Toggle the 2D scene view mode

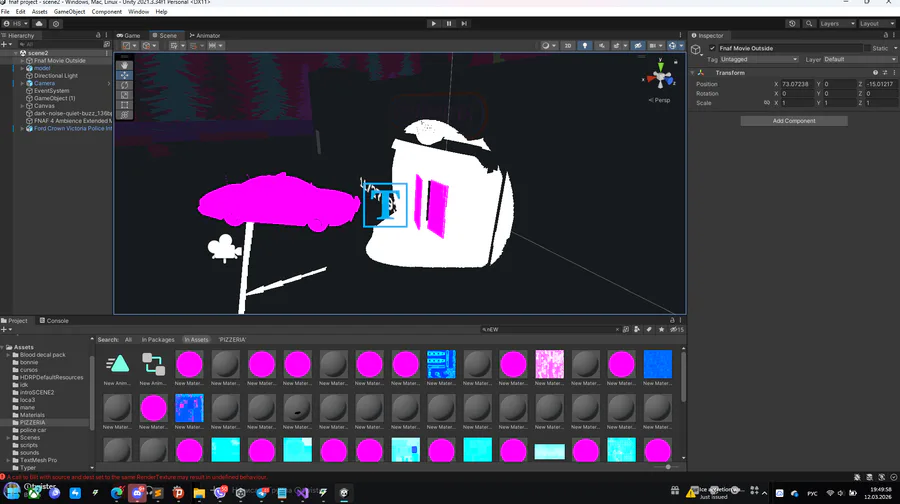point(568,46)
